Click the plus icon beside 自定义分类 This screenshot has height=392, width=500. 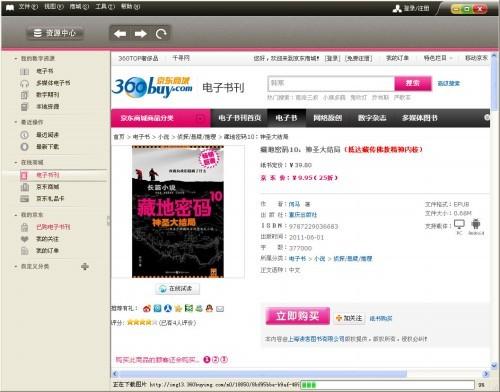click(x=85, y=266)
